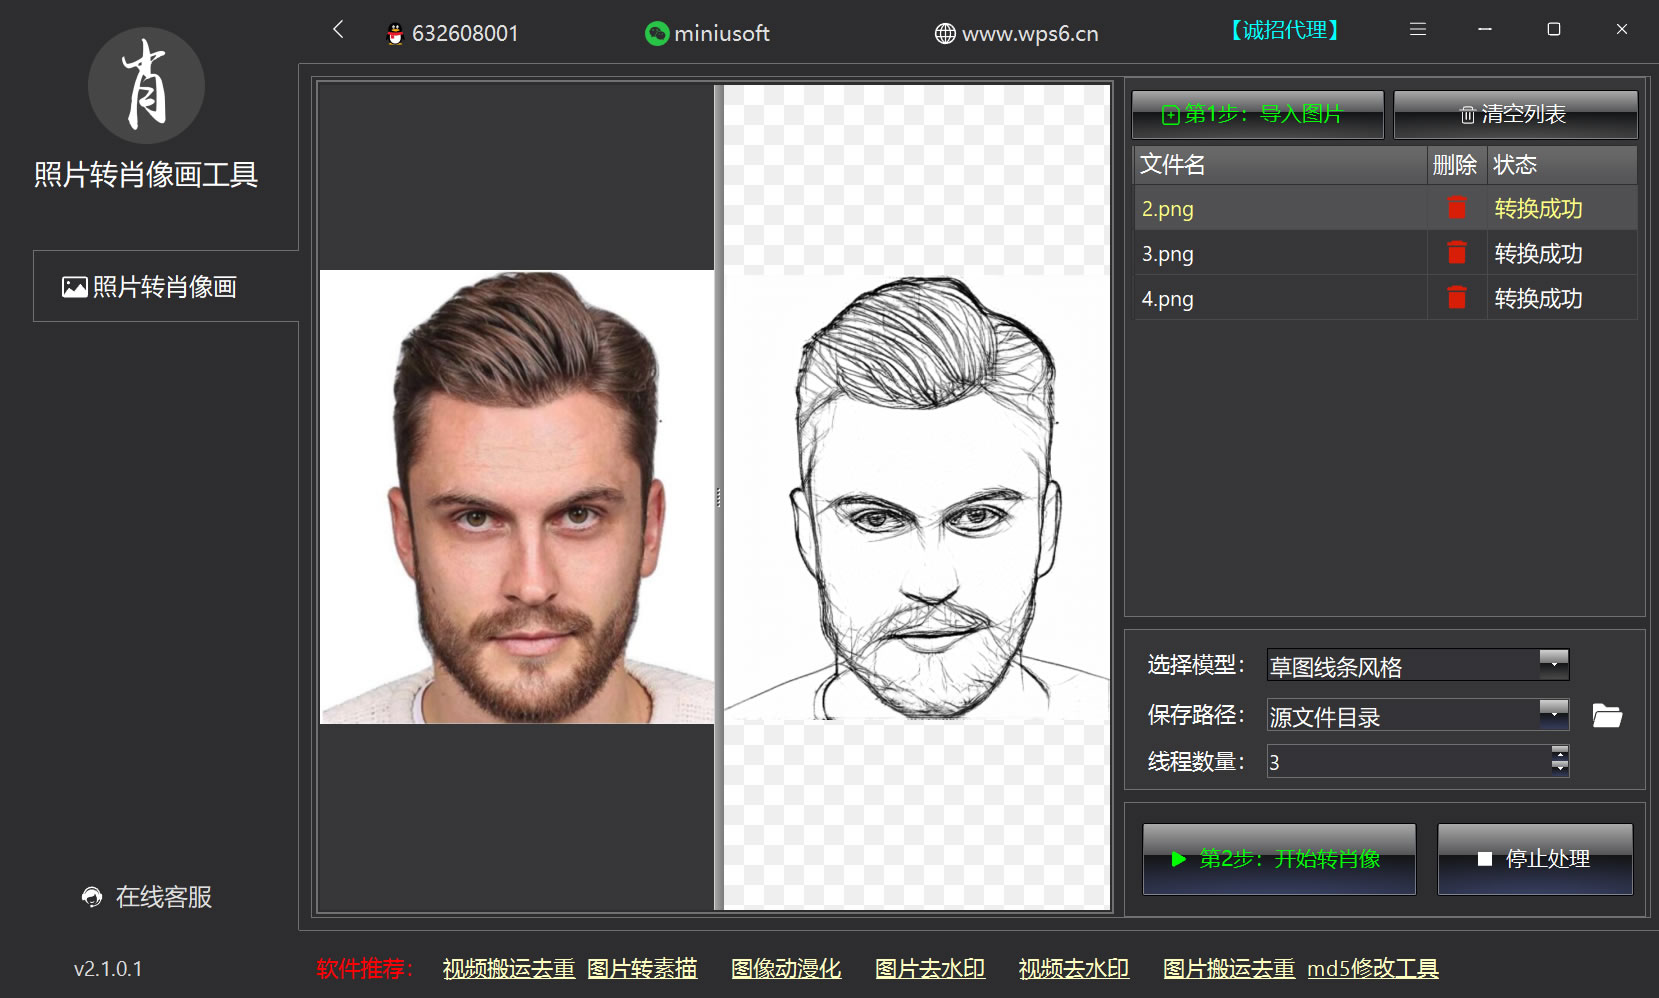1659x998 pixels.
Task: Expand the 选择模型 style dropdown
Action: tap(1553, 663)
